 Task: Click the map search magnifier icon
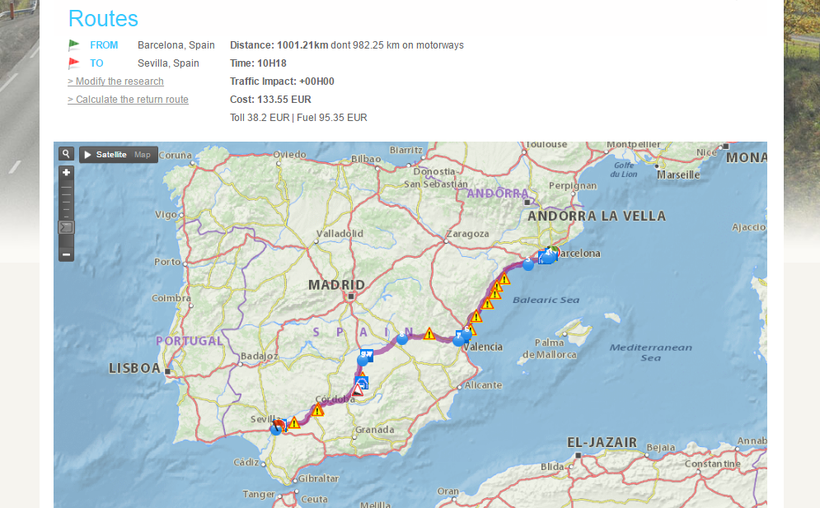pyautogui.click(x=66, y=154)
